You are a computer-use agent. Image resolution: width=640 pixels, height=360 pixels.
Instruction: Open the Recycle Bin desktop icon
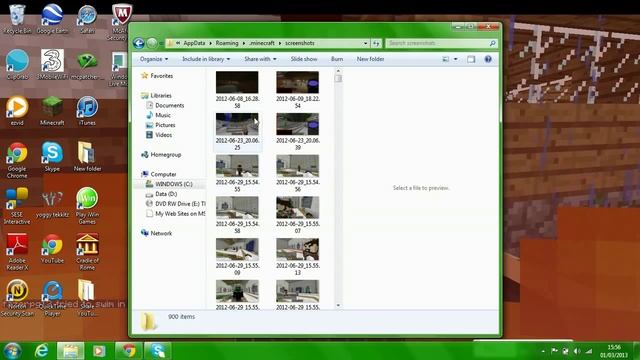click(17, 19)
